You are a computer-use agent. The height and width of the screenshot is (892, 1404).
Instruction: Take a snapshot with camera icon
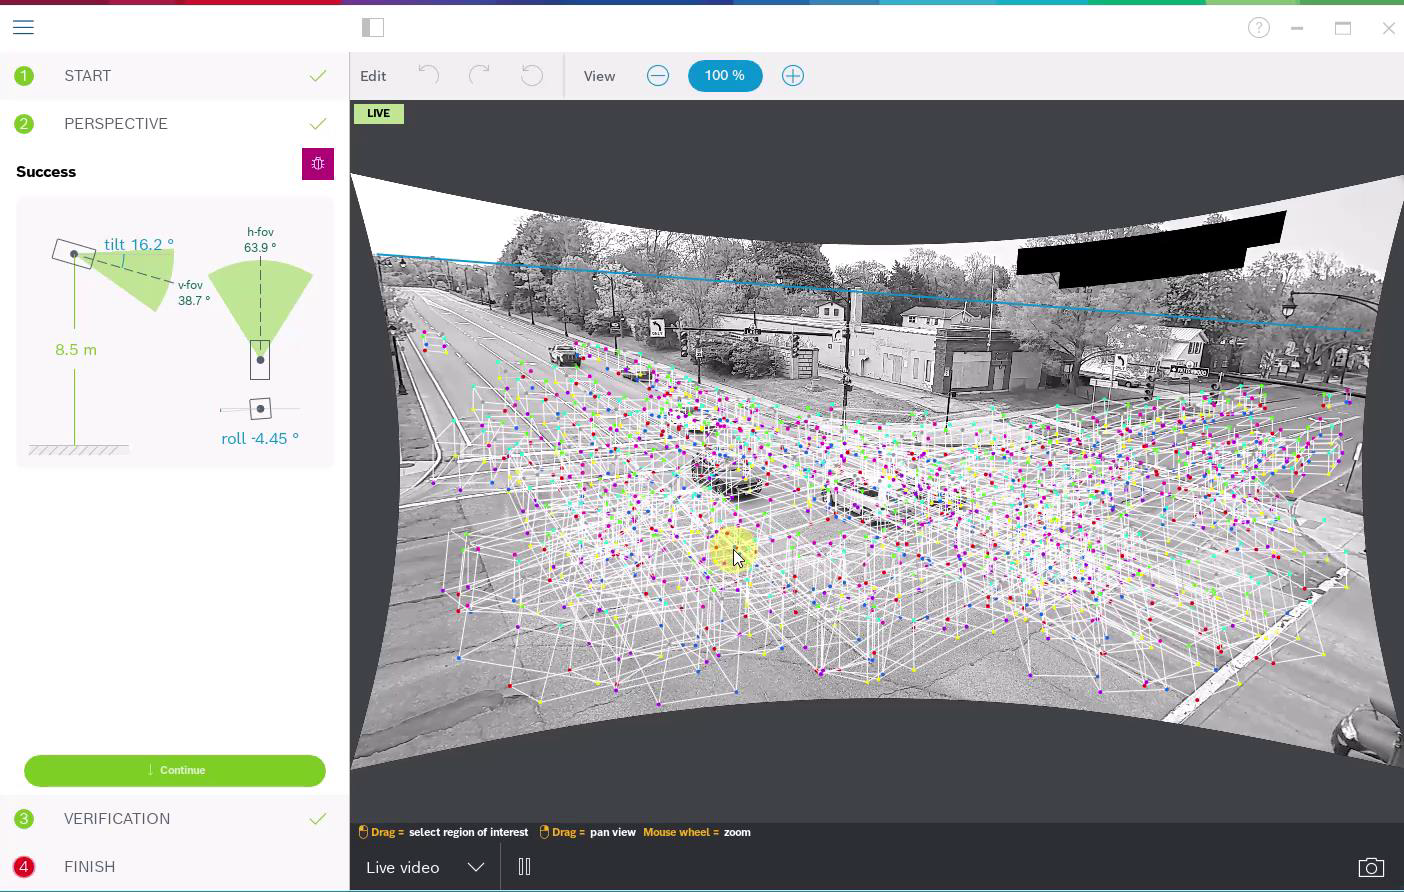pyautogui.click(x=1371, y=867)
